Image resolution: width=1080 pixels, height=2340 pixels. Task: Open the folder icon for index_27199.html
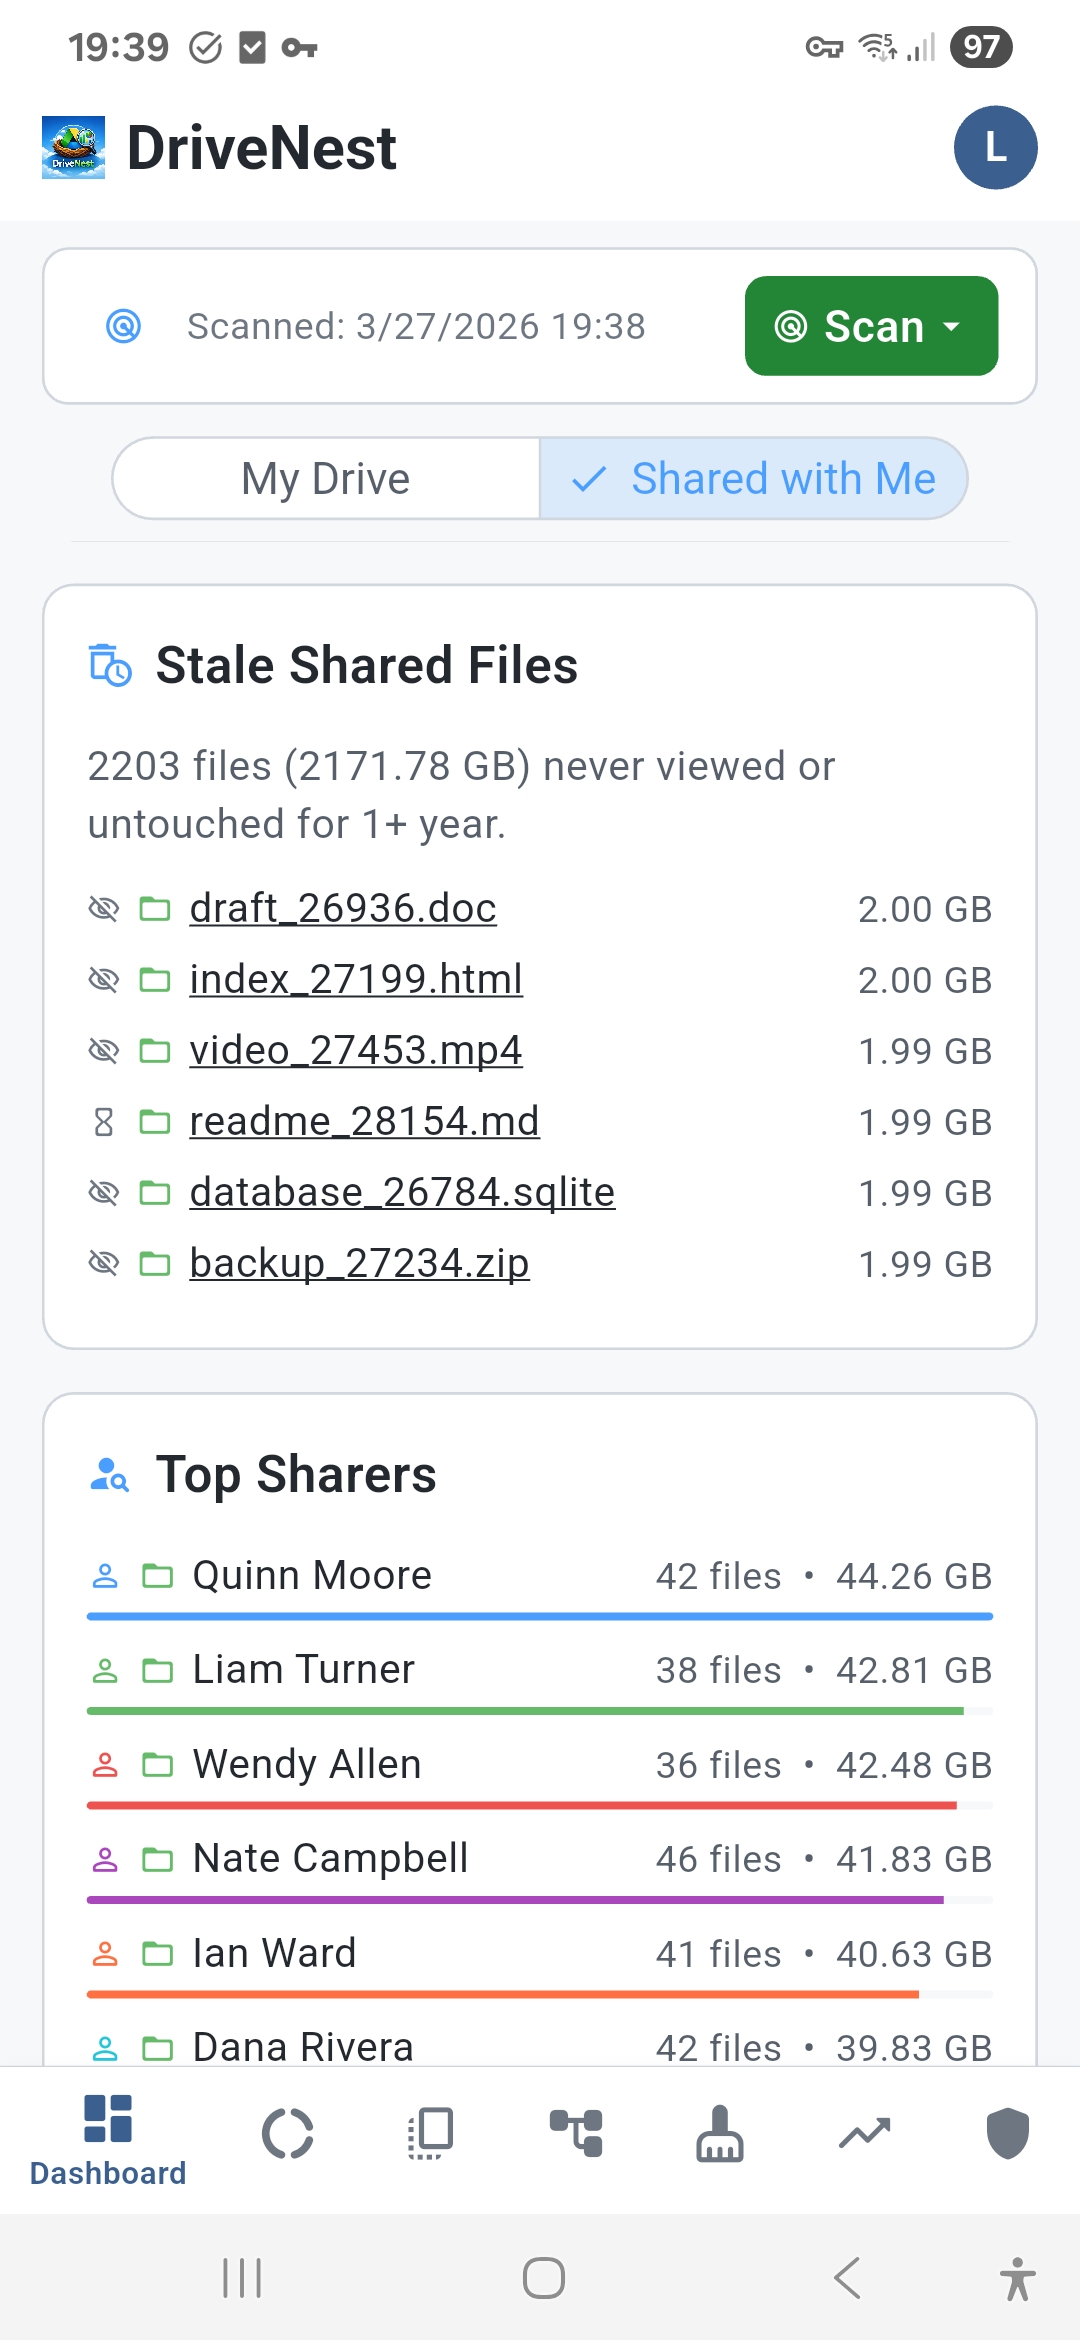coord(154,980)
